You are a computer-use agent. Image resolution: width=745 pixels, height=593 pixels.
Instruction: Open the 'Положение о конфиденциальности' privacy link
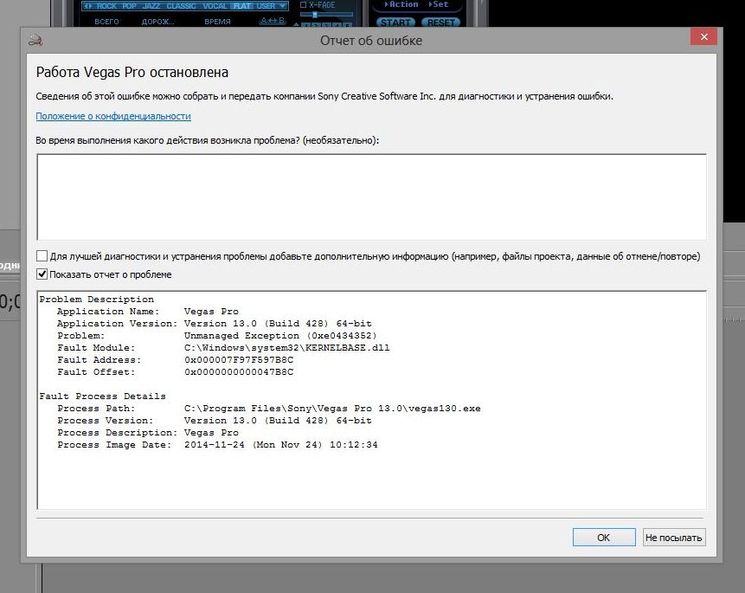click(x=113, y=116)
